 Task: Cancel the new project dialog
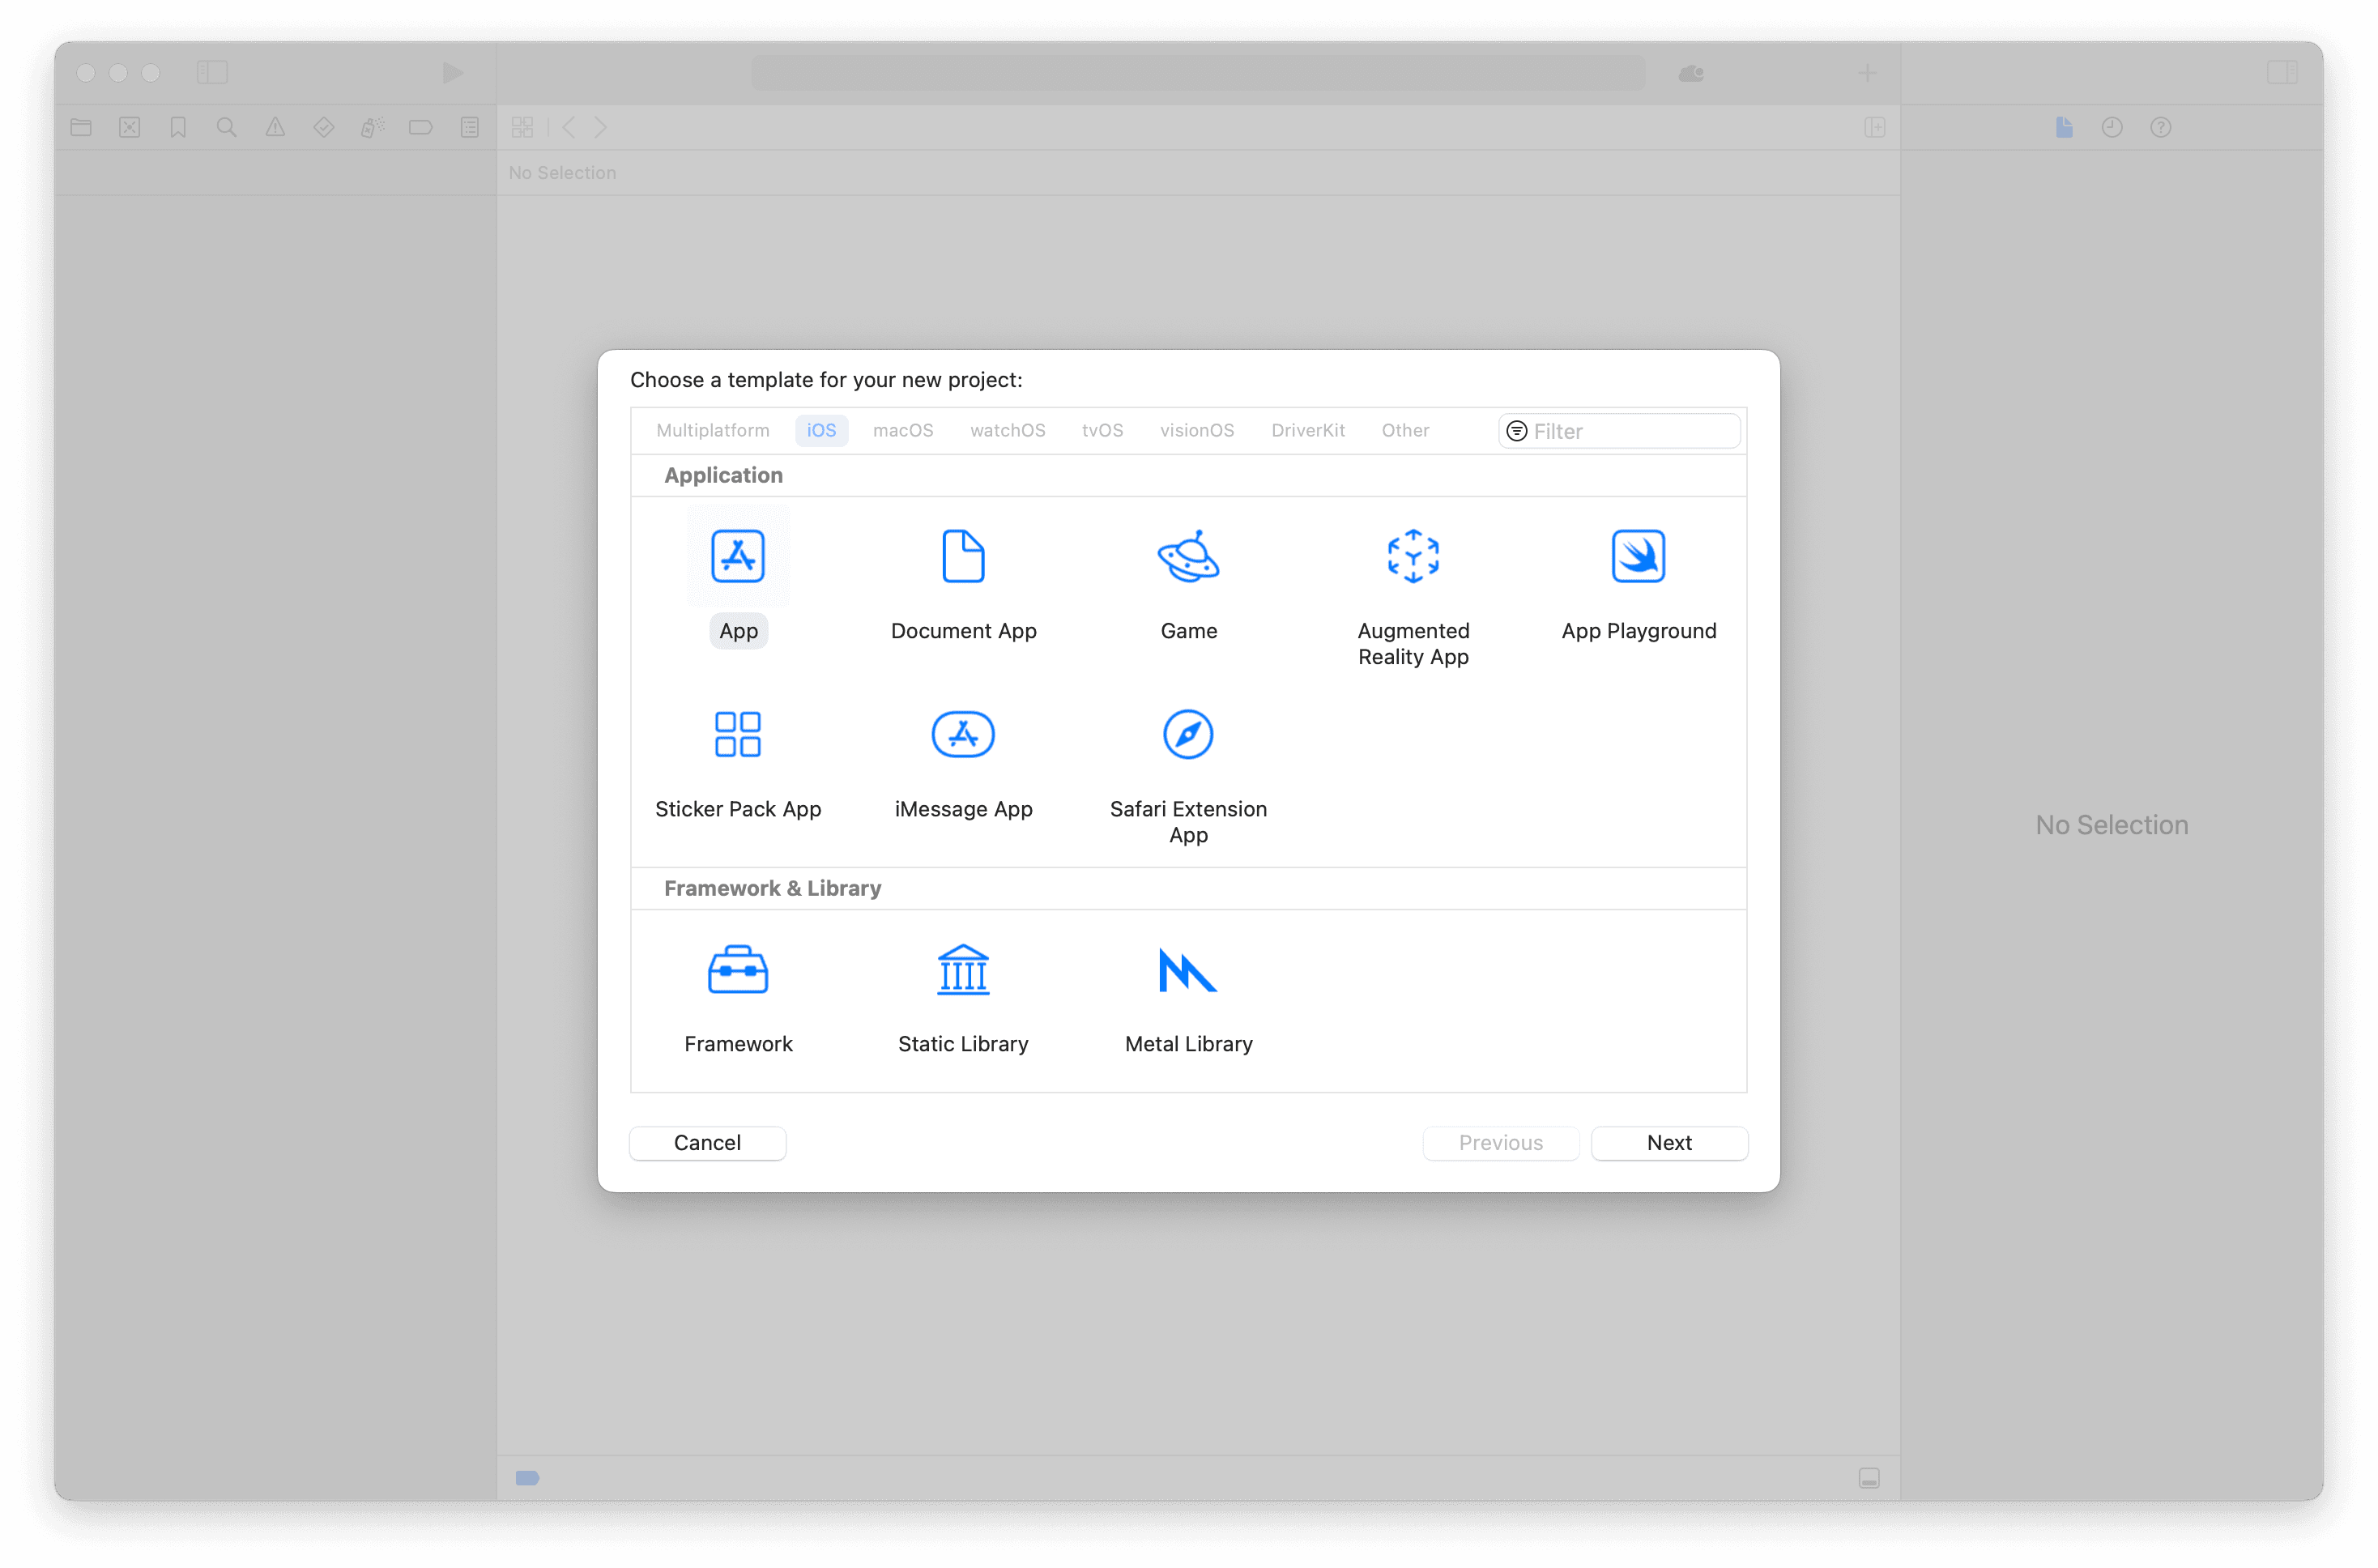(707, 1143)
